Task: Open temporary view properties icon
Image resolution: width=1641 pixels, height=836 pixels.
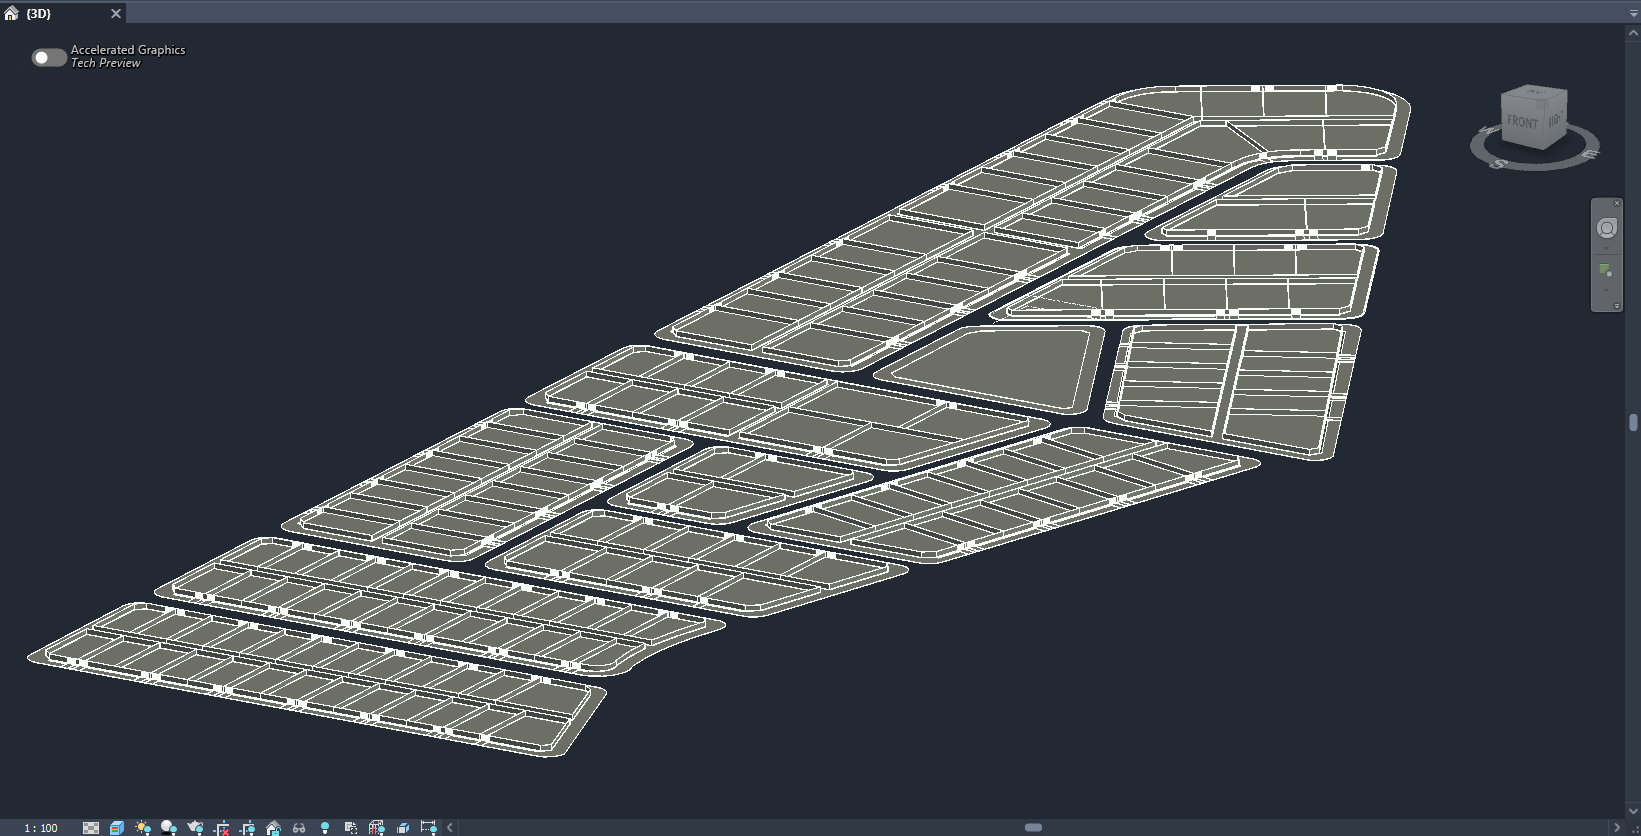Action: point(351,828)
